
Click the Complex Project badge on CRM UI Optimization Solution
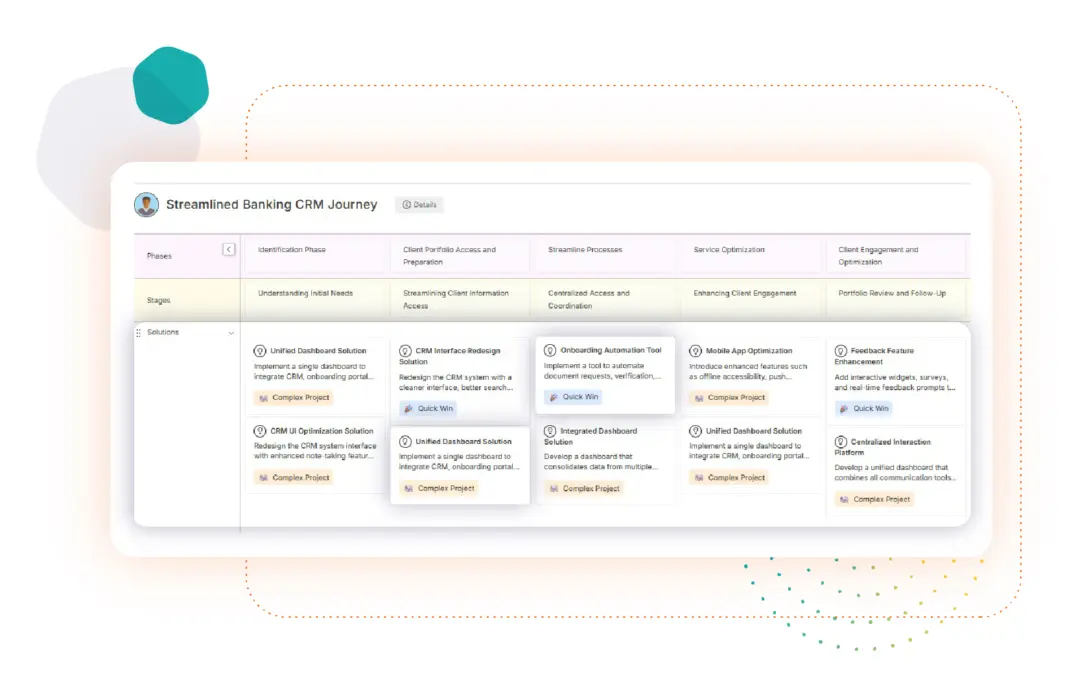coord(293,477)
